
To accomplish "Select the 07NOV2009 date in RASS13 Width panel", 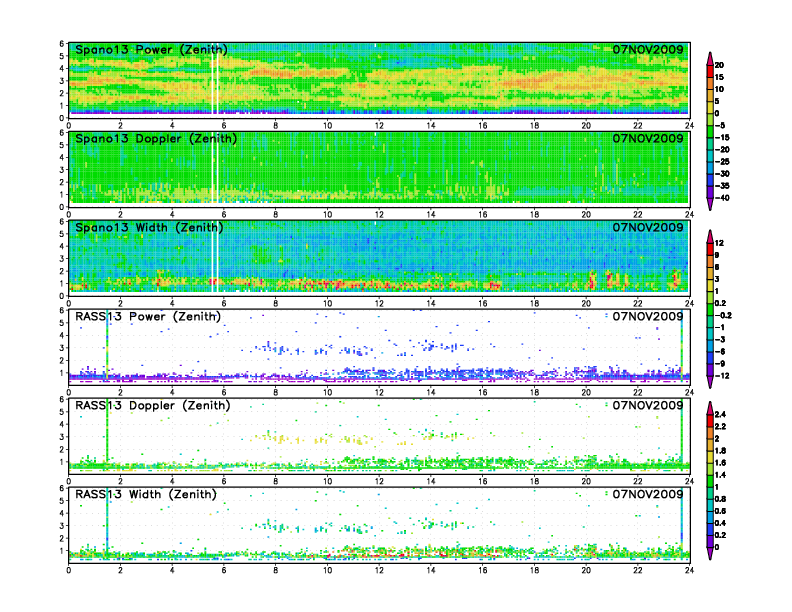I will 648,494.
